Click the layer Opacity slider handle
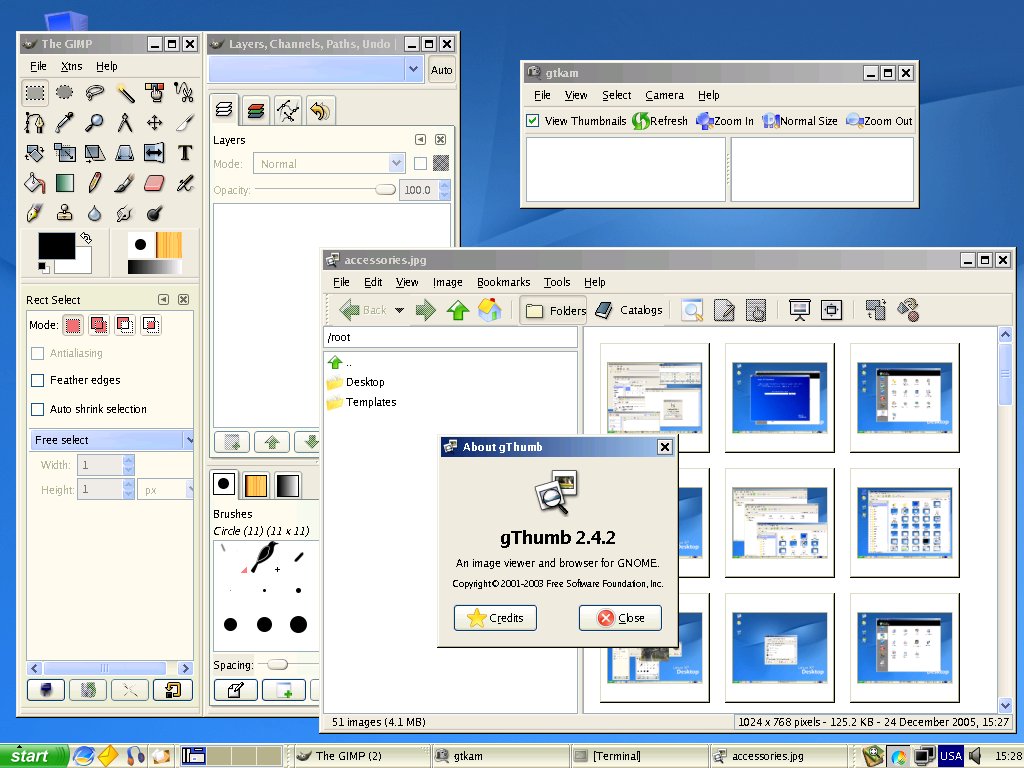 tap(385, 190)
